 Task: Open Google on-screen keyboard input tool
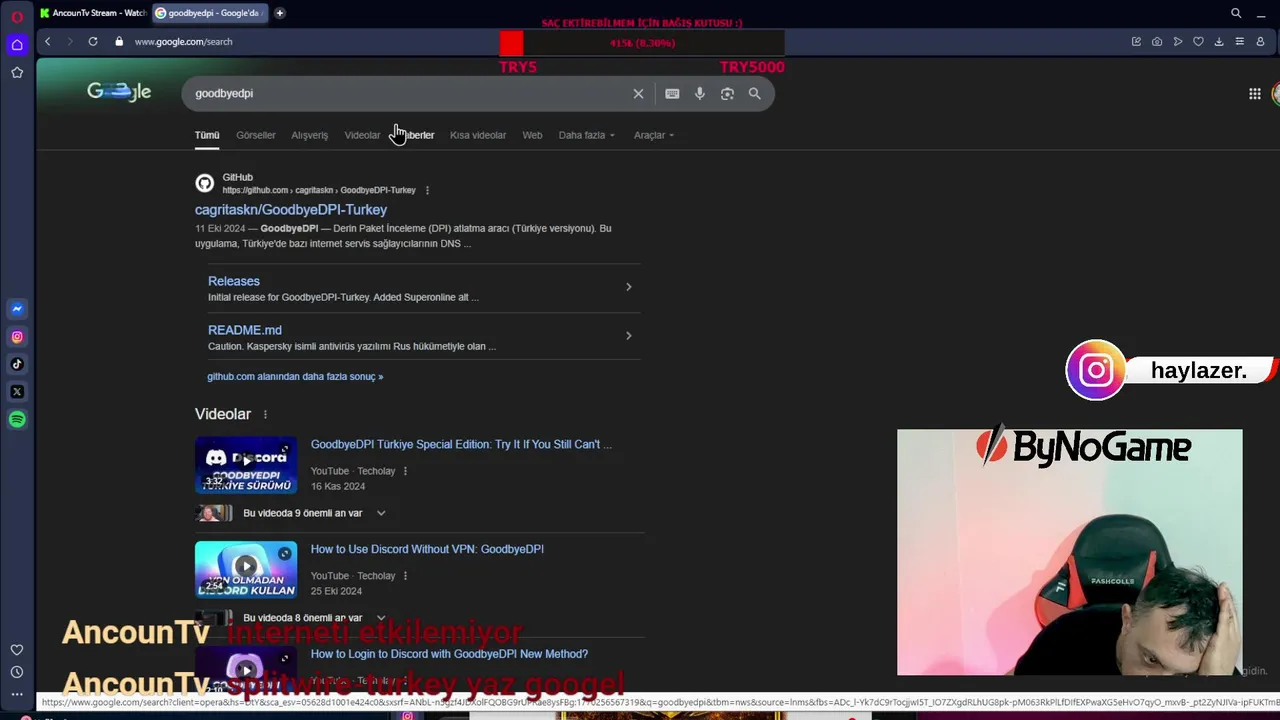pos(672,94)
